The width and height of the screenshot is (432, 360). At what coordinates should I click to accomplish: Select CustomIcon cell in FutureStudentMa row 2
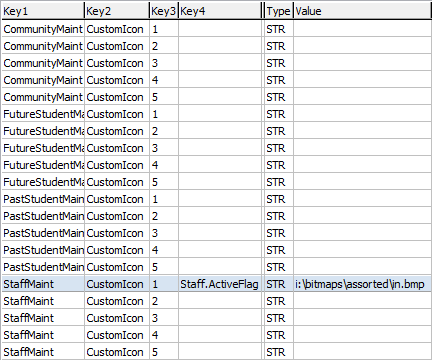117,131
